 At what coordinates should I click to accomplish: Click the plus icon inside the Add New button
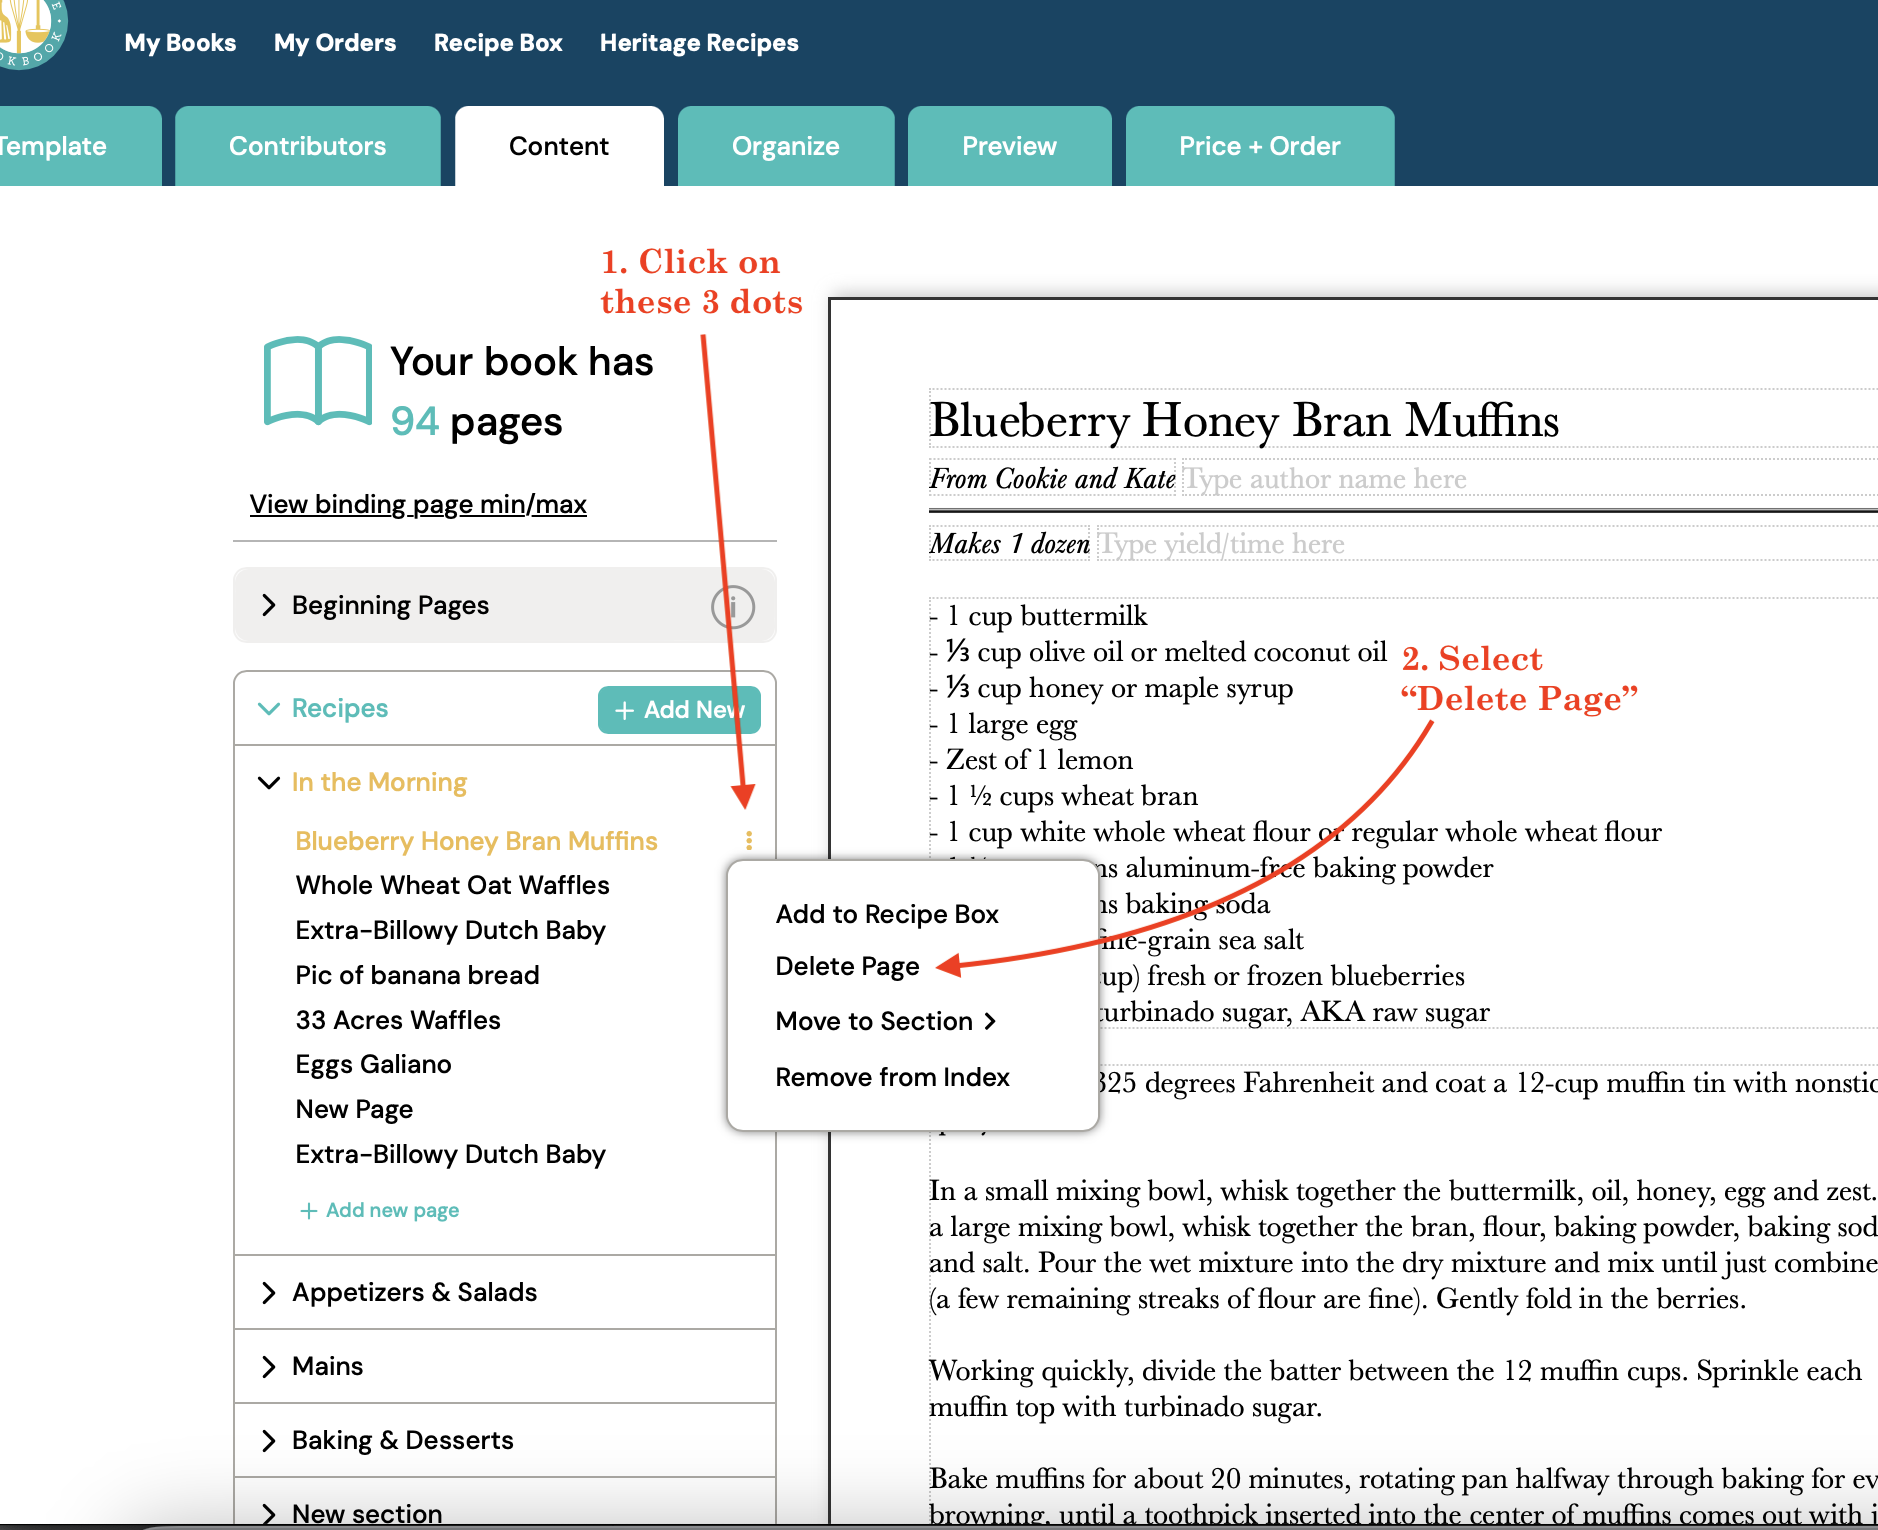(x=625, y=710)
